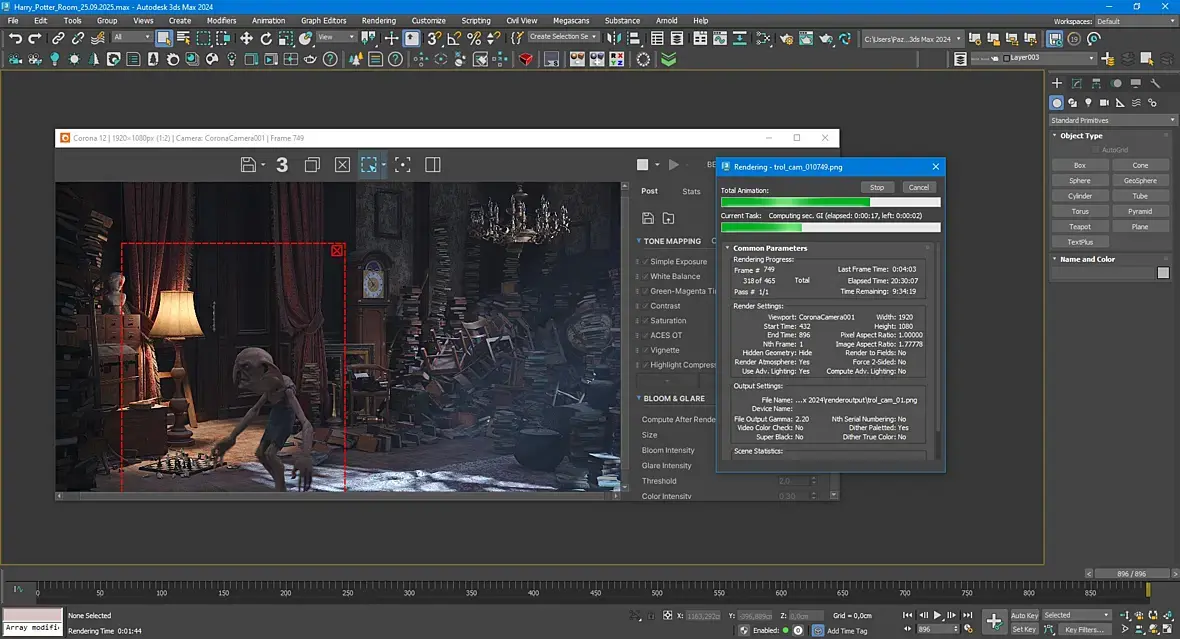This screenshot has width=1180, height=639.
Task: Open the Modify command panel tab
Action: [x=1079, y=83]
